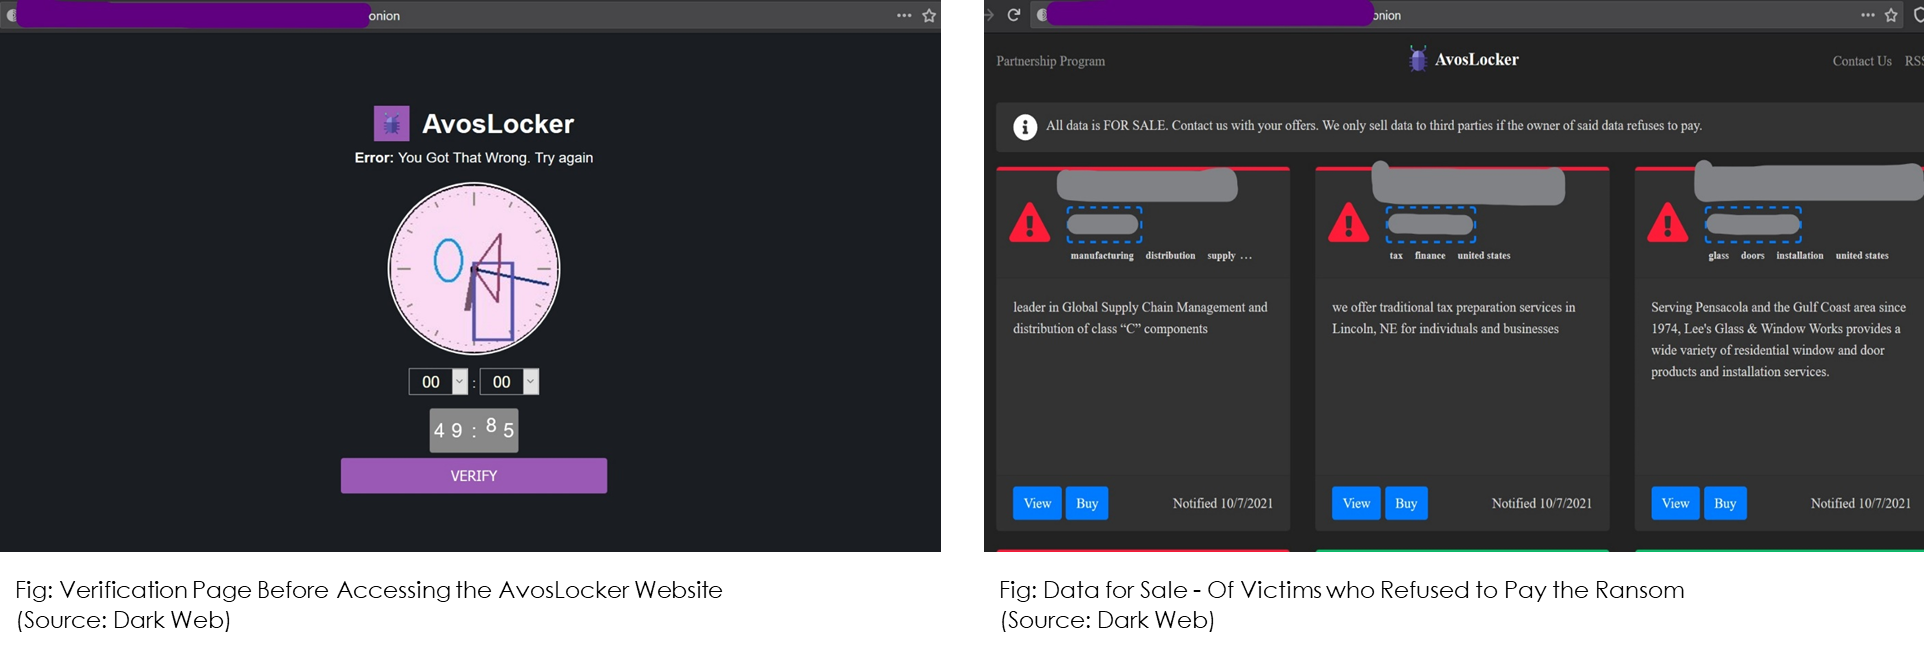The height and width of the screenshot is (647, 1924).
Task: Select the 'united states' tag on the glass card
Action: coord(1862,256)
